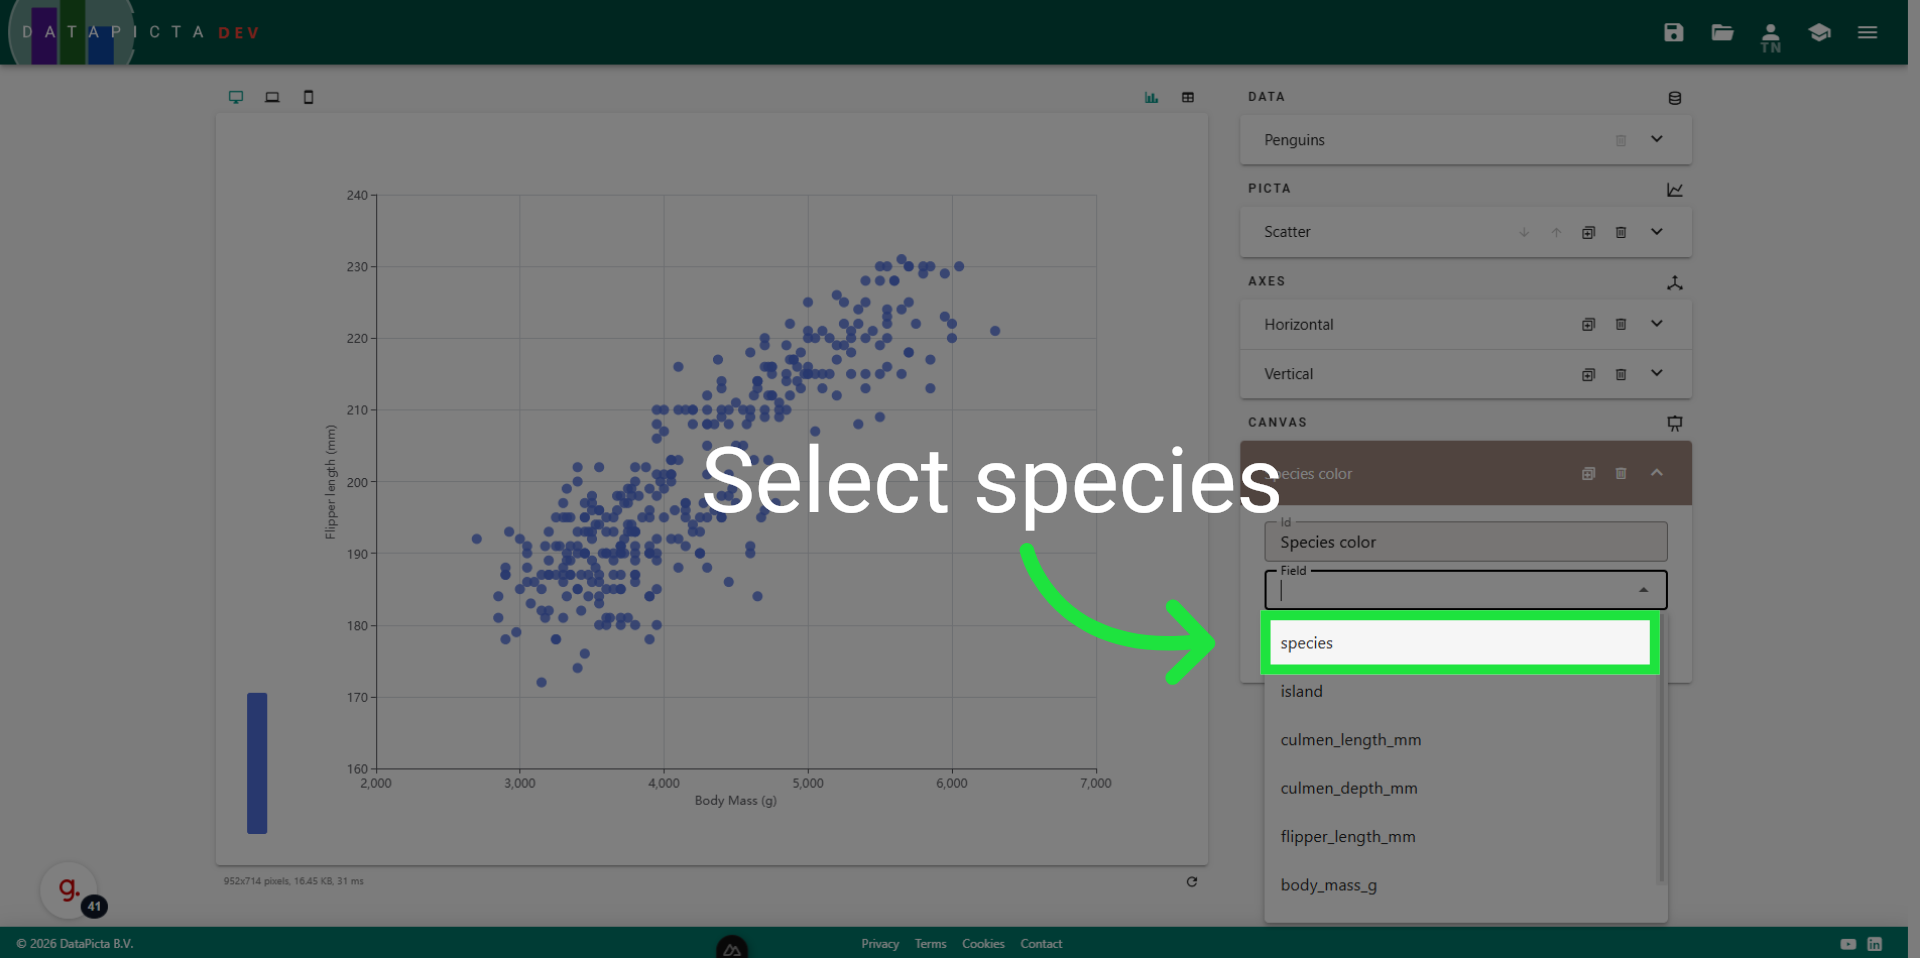The width and height of the screenshot is (1920, 958).
Task: Switch preview to laptop view
Action: pyautogui.click(x=272, y=97)
